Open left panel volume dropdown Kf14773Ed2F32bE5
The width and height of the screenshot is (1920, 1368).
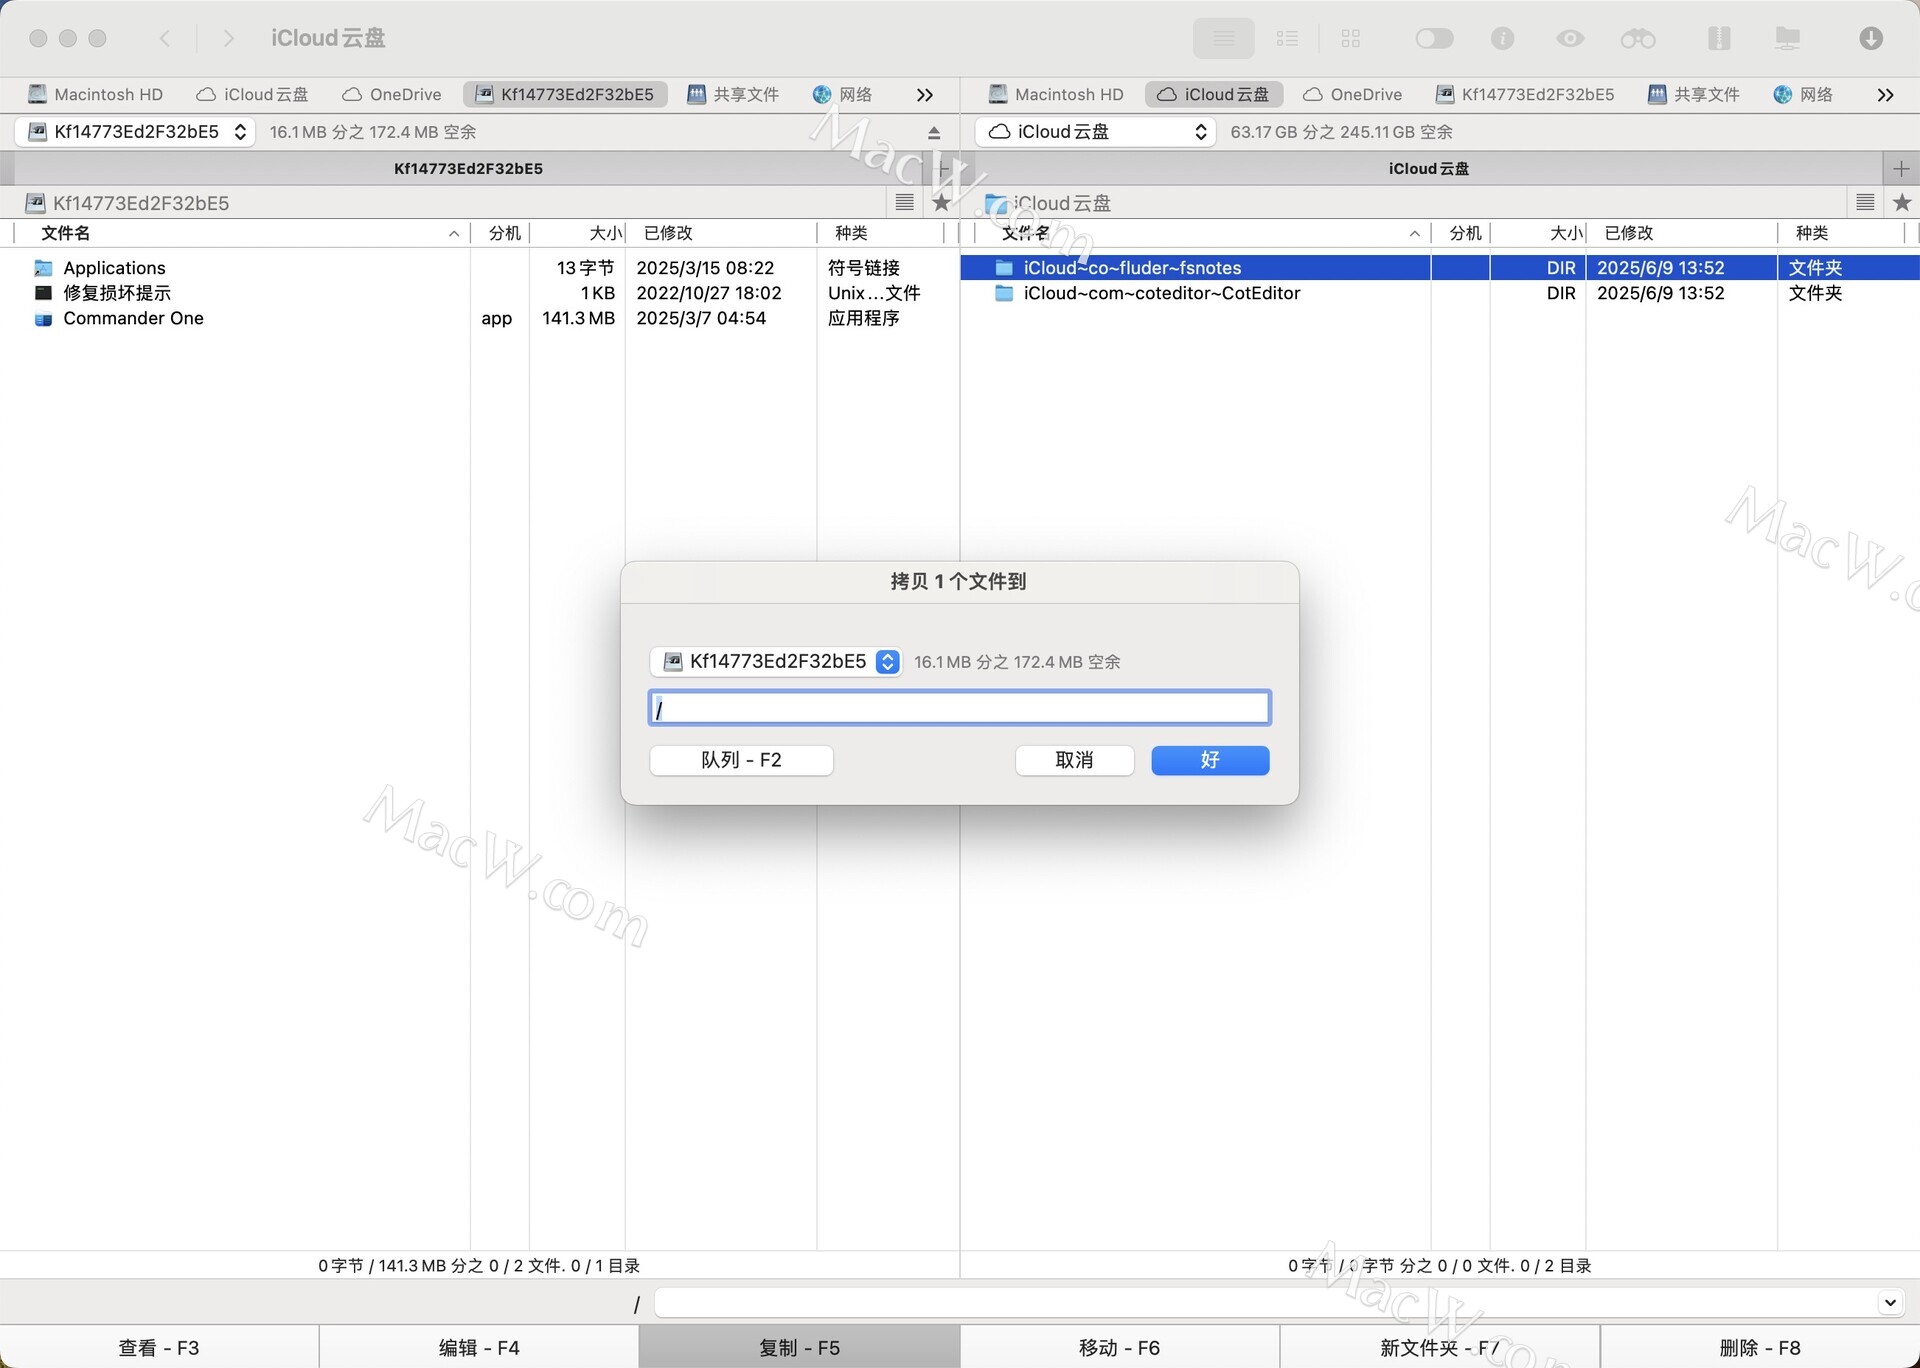(x=135, y=132)
